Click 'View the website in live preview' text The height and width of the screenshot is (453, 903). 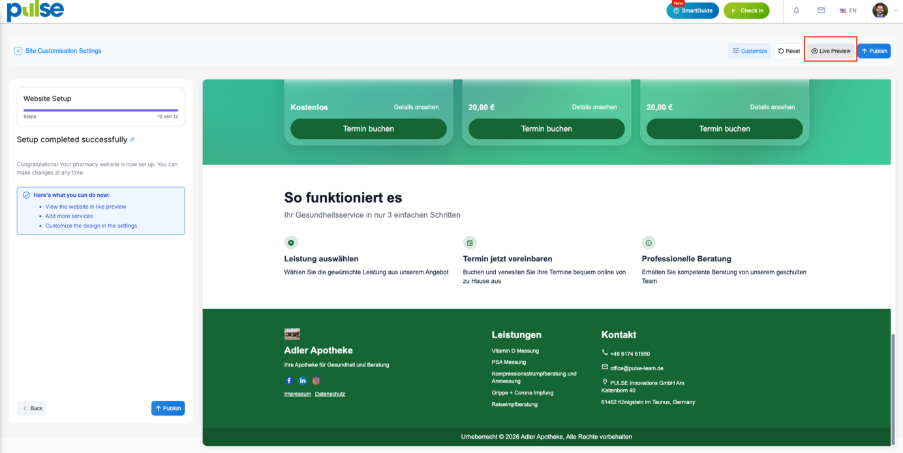click(x=86, y=206)
